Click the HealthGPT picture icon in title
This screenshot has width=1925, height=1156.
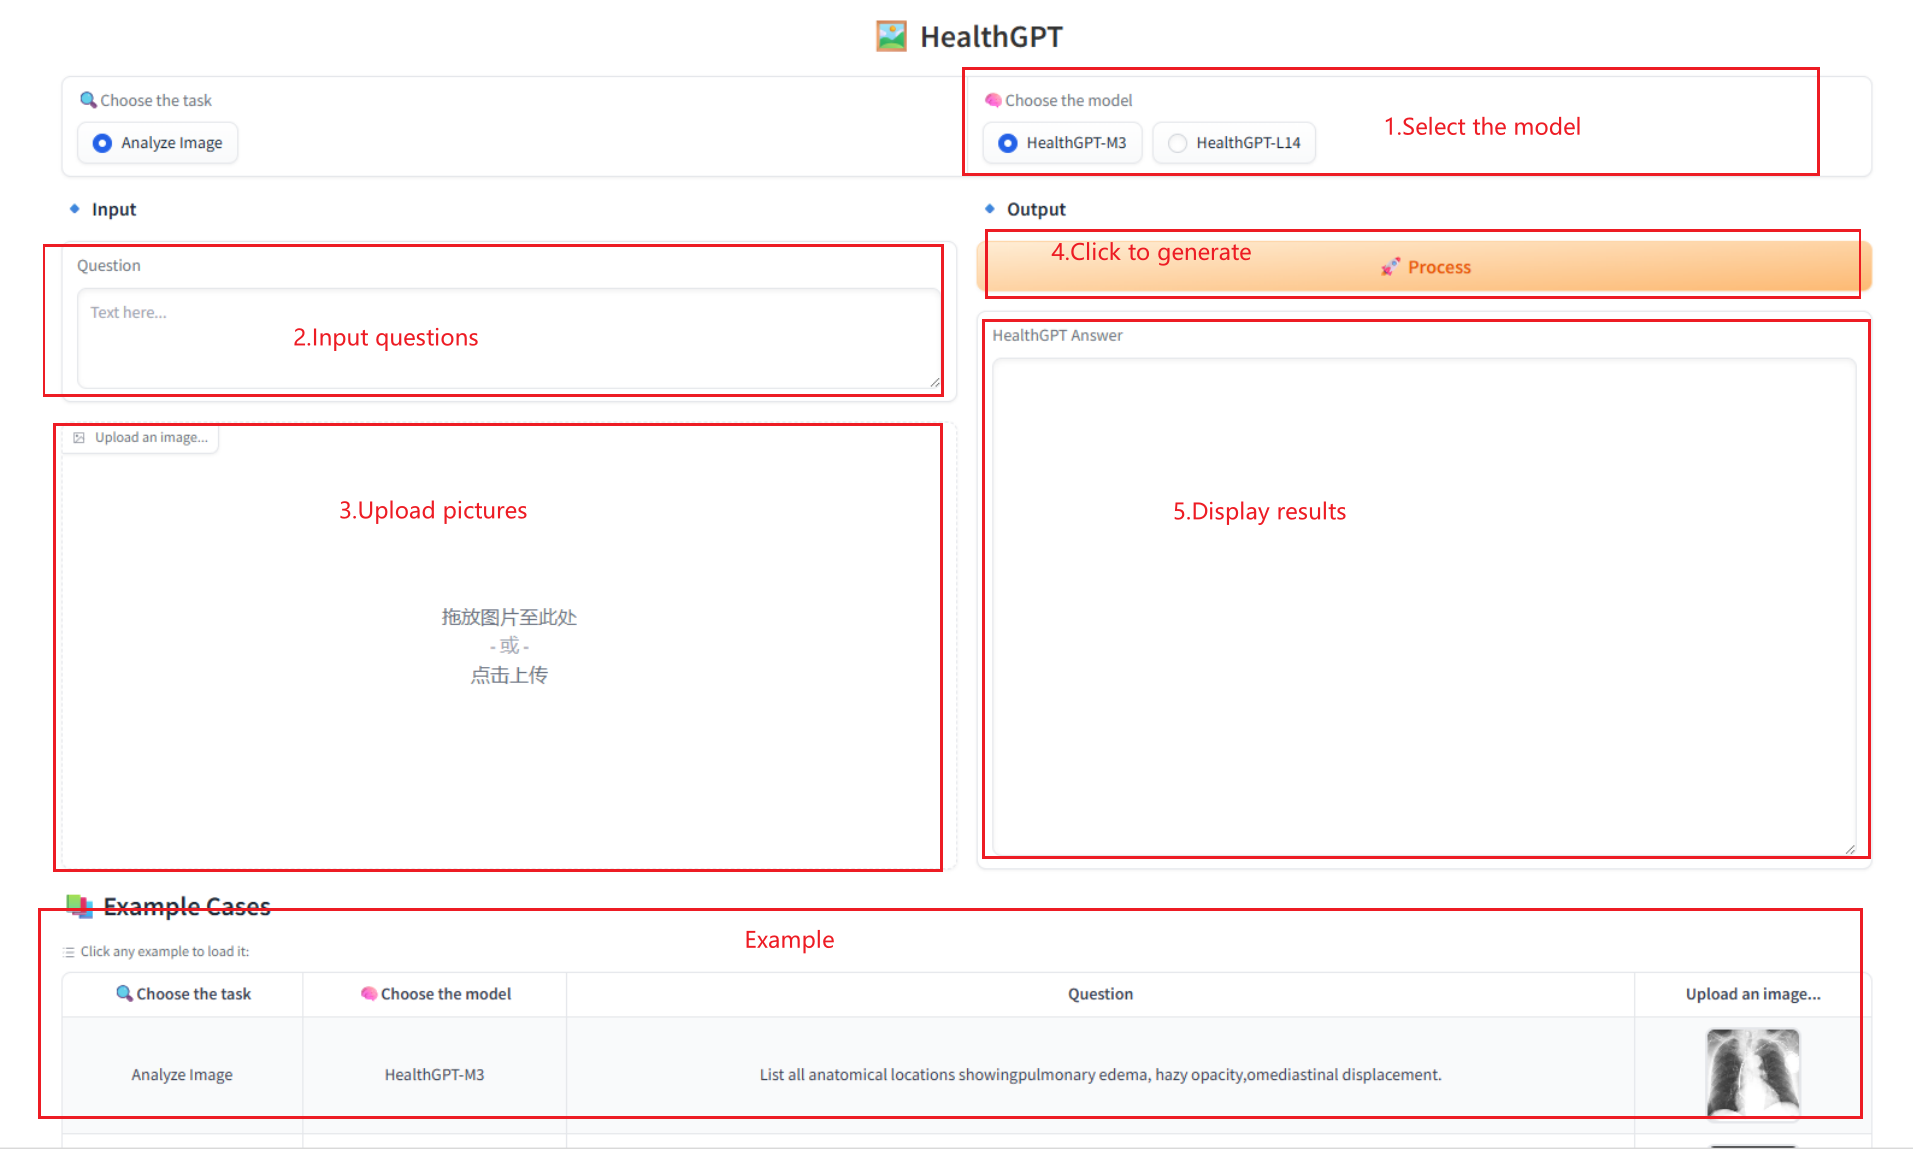click(891, 37)
